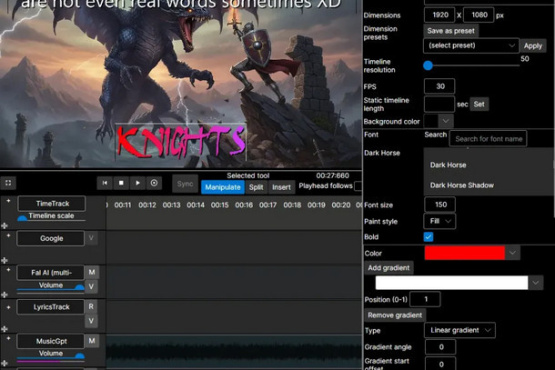Image resolution: width=555 pixels, height=370 pixels.
Task: Click the MusicGpt track name box
Action: click(x=51, y=341)
